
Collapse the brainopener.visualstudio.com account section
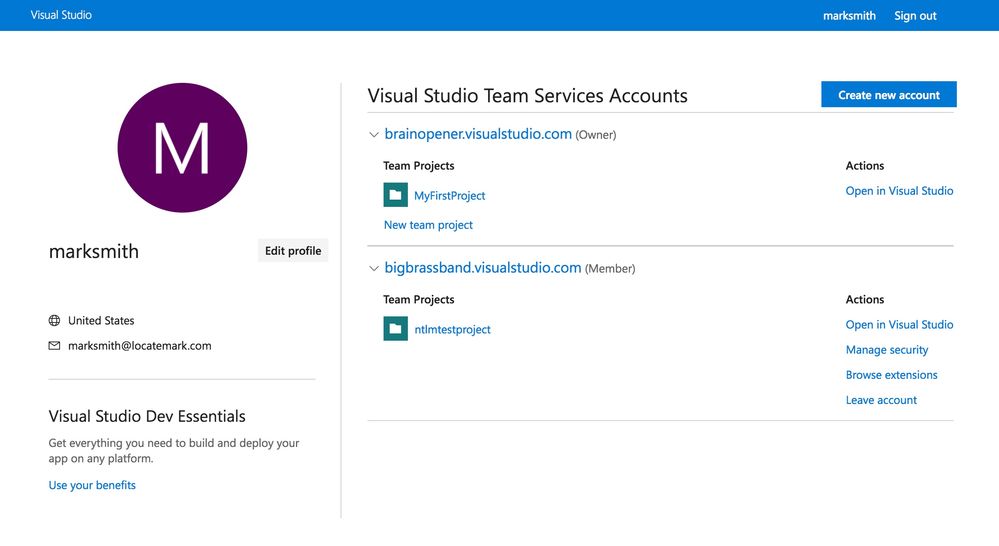[373, 134]
